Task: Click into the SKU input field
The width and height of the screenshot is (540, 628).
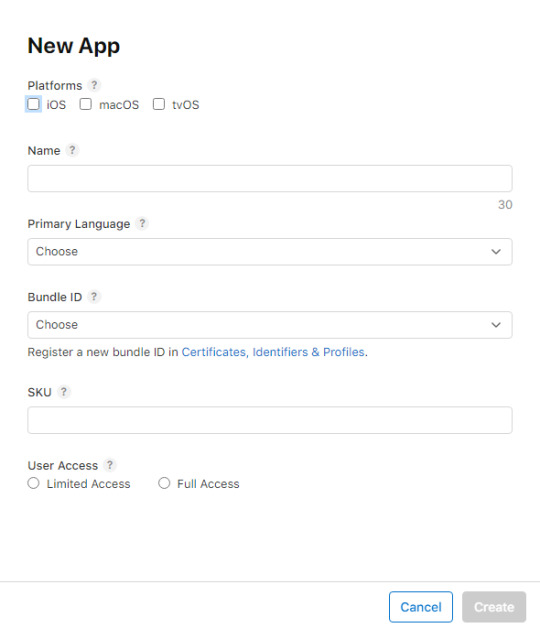Action: 270,420
